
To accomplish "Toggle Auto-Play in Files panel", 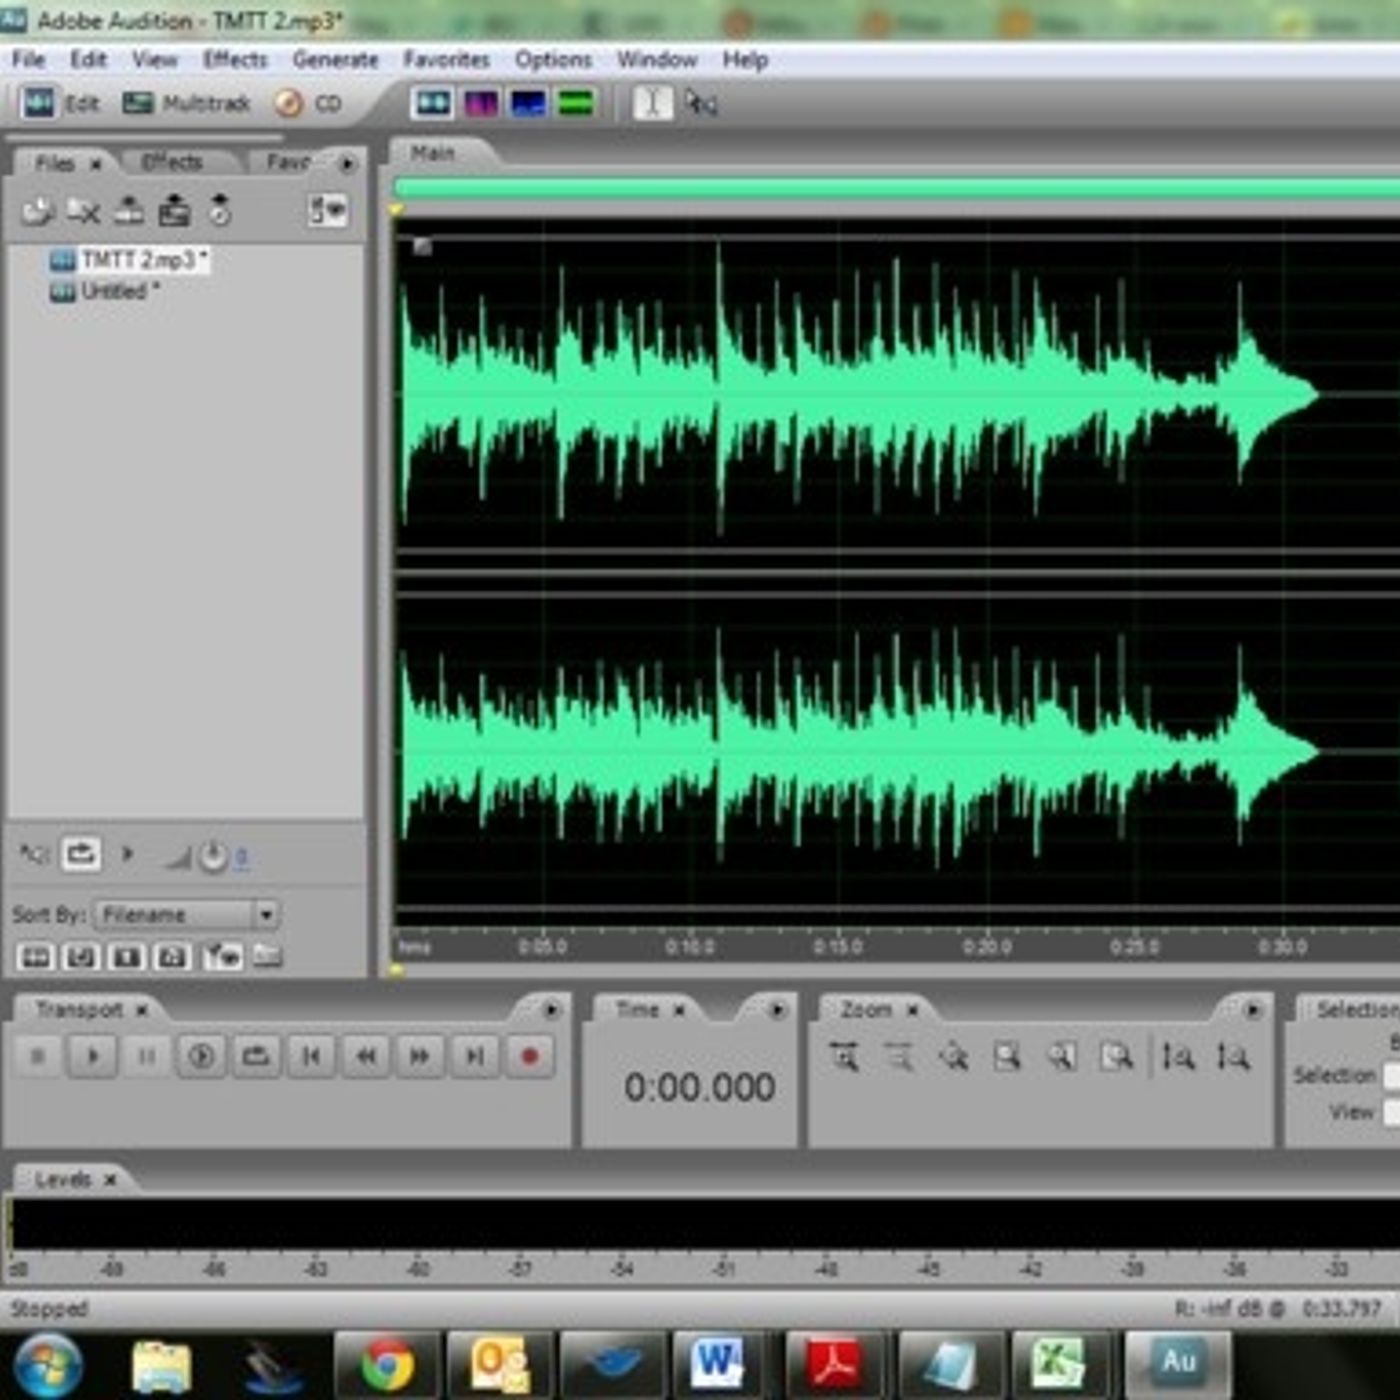I will click(34, 854).
